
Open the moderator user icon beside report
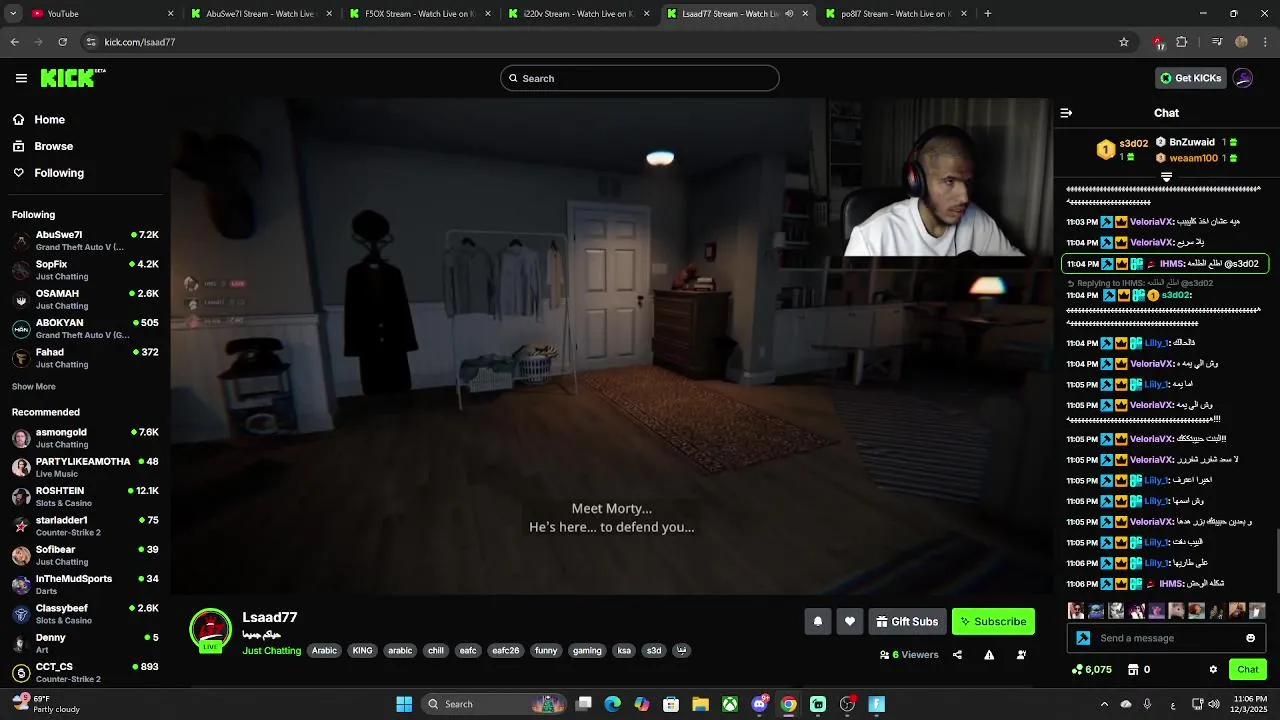point(1021,655)
